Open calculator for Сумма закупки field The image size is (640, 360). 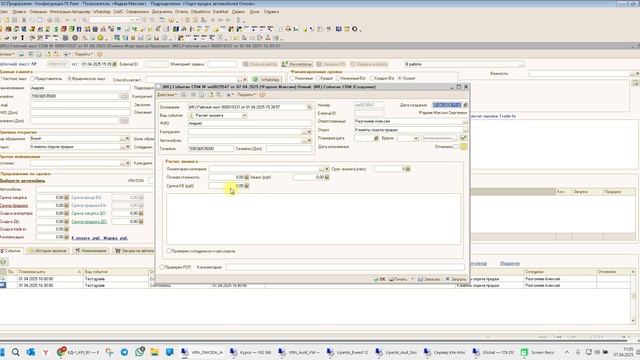[x=67, y=198]
